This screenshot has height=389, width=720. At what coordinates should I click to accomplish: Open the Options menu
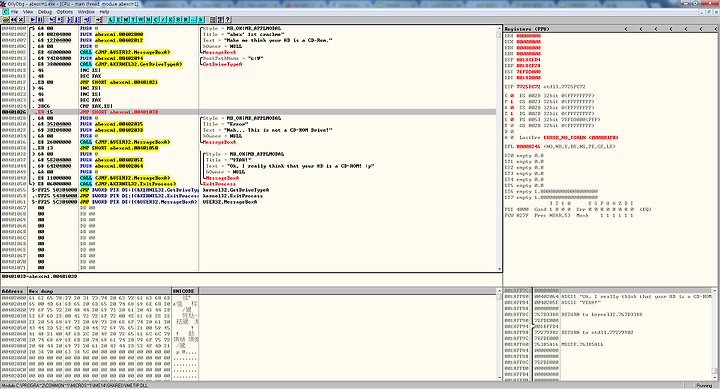65,11
